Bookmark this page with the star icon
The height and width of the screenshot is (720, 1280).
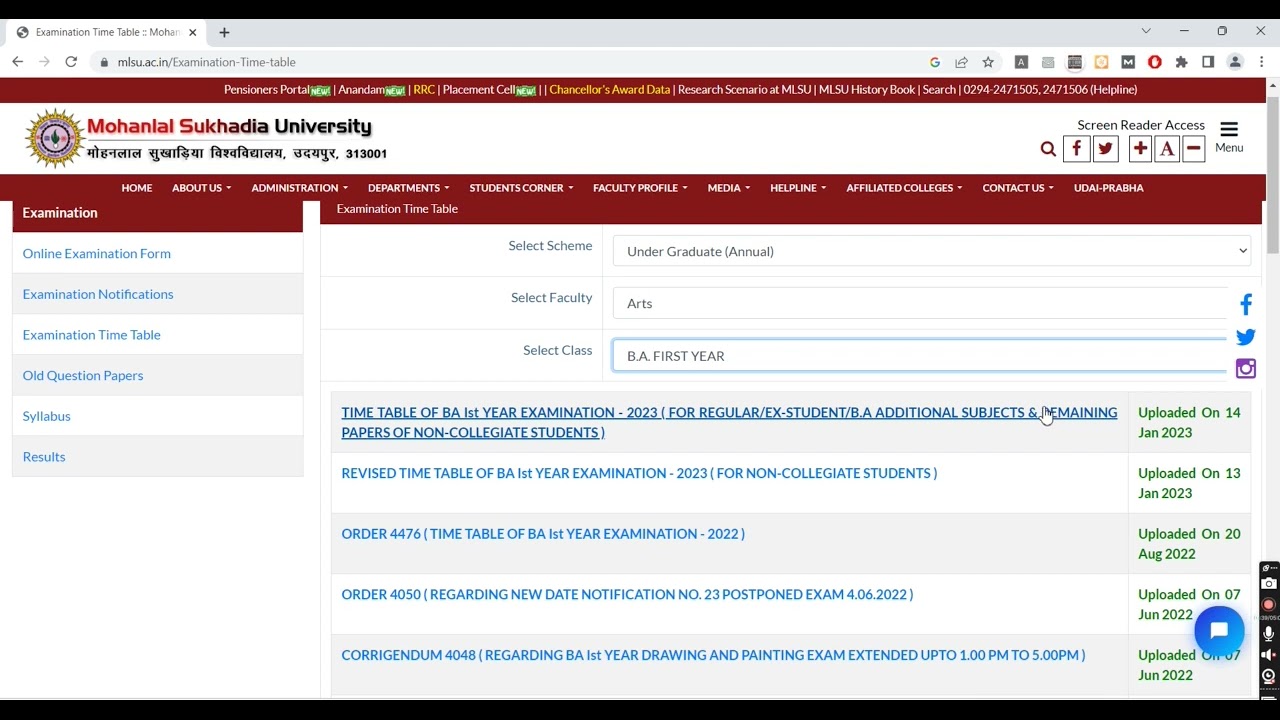pos(988,62)
